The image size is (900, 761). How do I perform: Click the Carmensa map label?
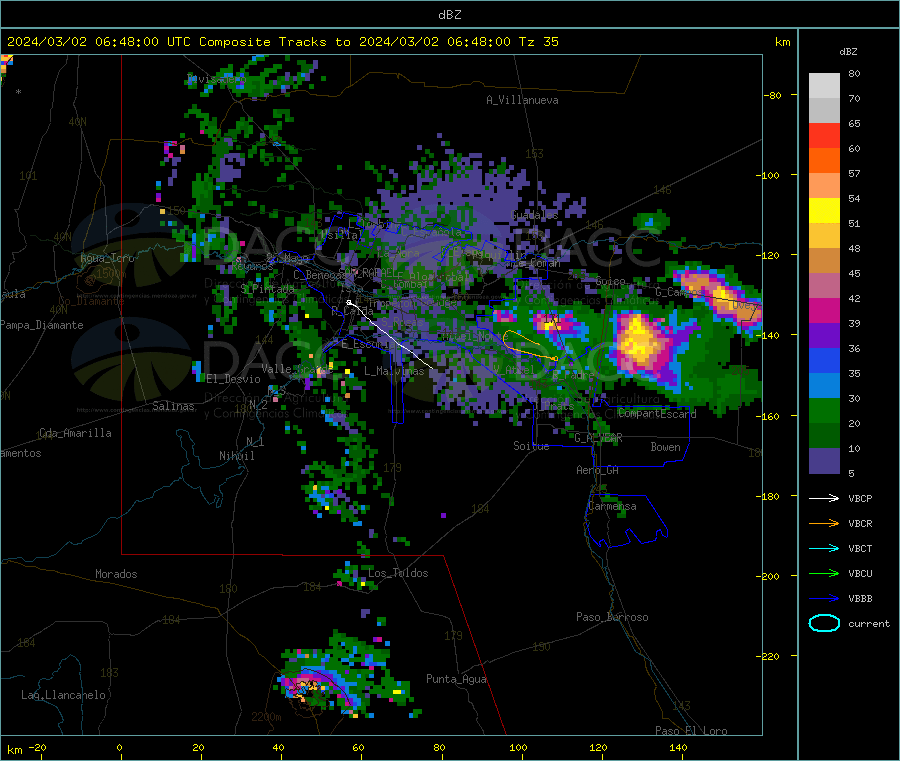(x=612, y=506)
